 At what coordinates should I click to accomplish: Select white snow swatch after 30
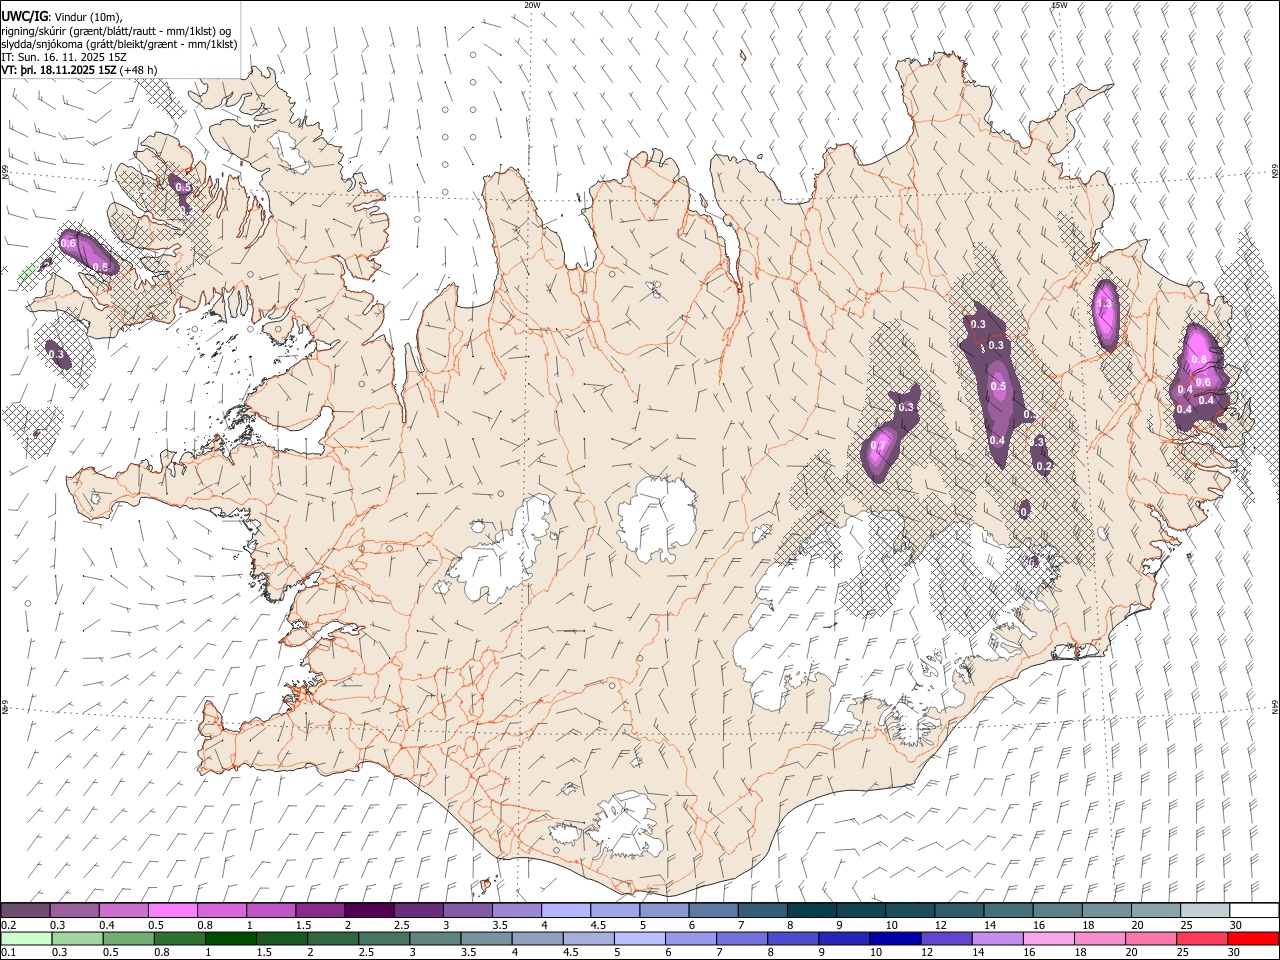click(x=1254, y=910)
